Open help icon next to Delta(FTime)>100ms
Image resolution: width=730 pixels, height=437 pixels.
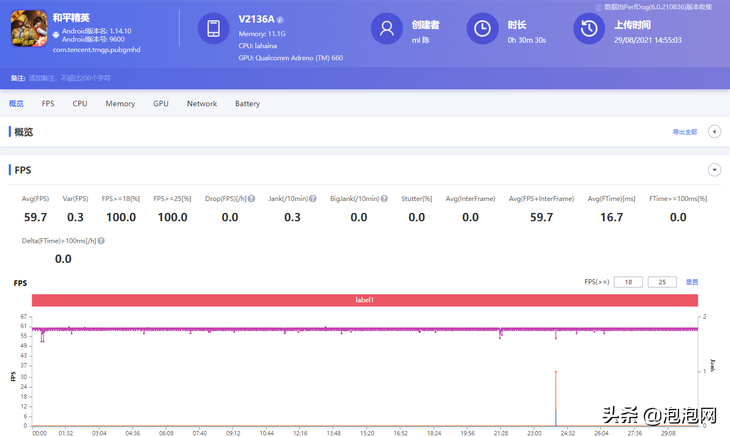101,241
